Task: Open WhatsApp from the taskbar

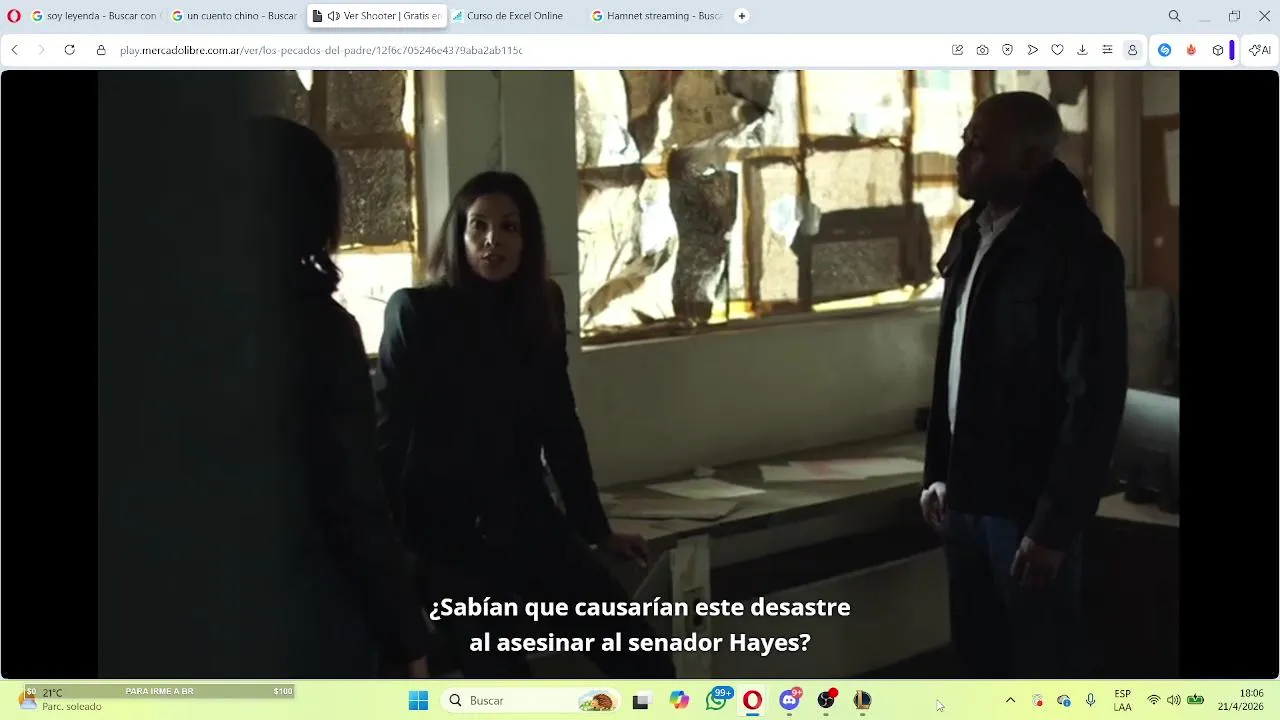Action: pyautogui.click(x=716, y=700)
